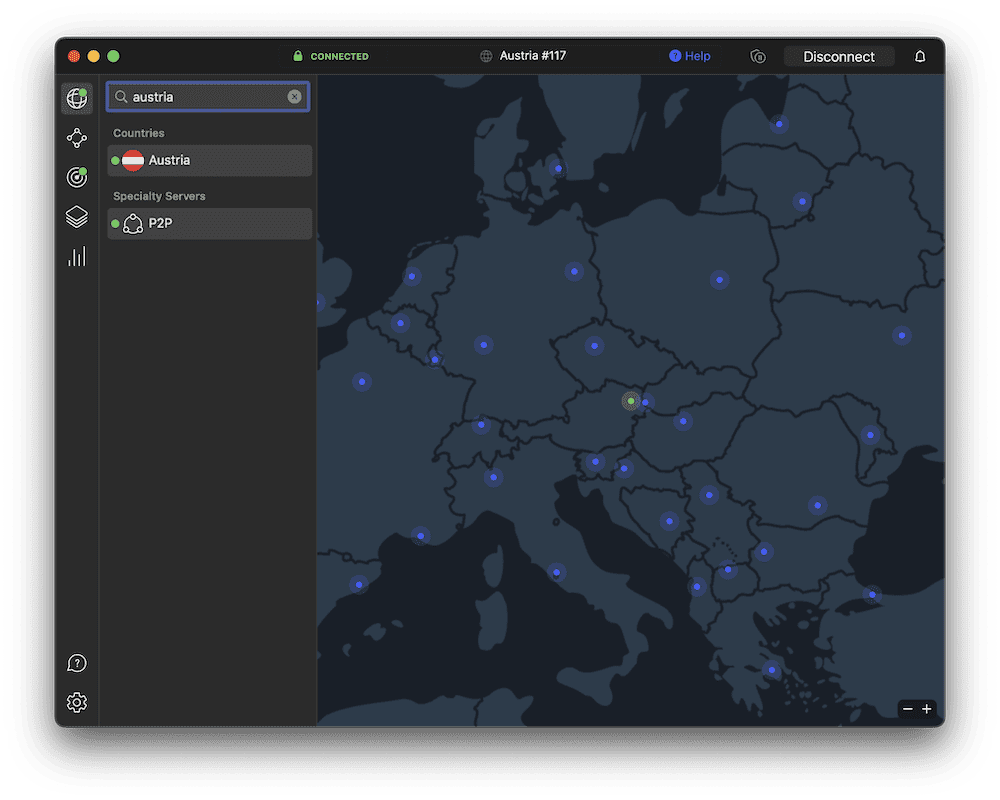Click the green lock connection icon
The width and height of the screenshot is (1000, 800).
[298, 56]
